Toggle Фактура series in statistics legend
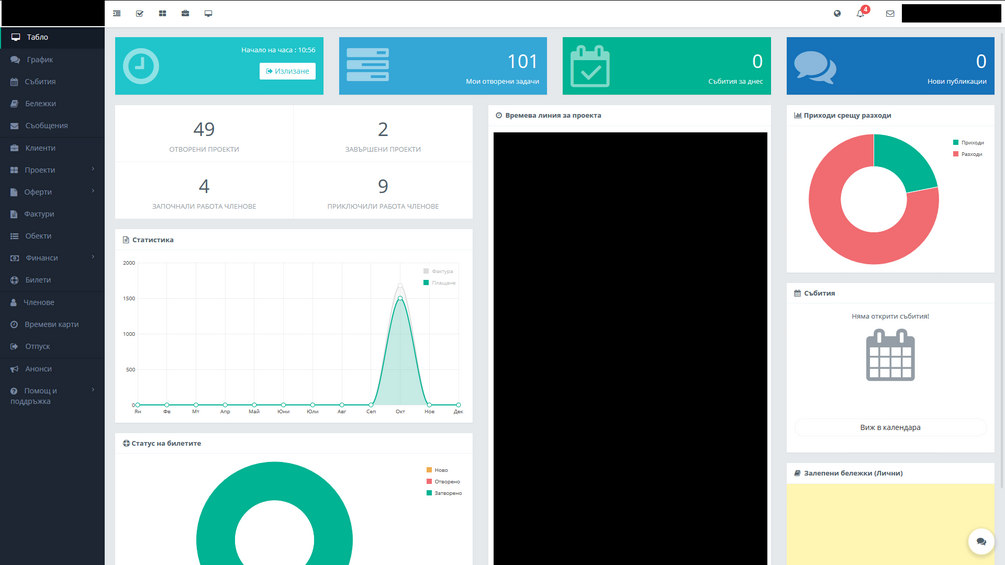Viewport: 1005px width, 565px height. [438, 271]
